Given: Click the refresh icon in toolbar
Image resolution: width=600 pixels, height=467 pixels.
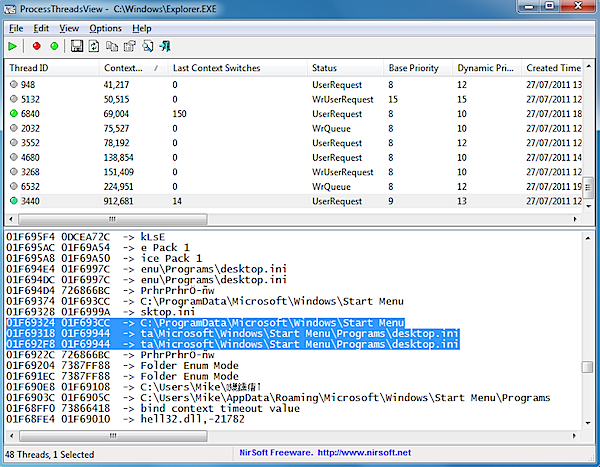Looking at the screenshot, I should click(94, 46).
